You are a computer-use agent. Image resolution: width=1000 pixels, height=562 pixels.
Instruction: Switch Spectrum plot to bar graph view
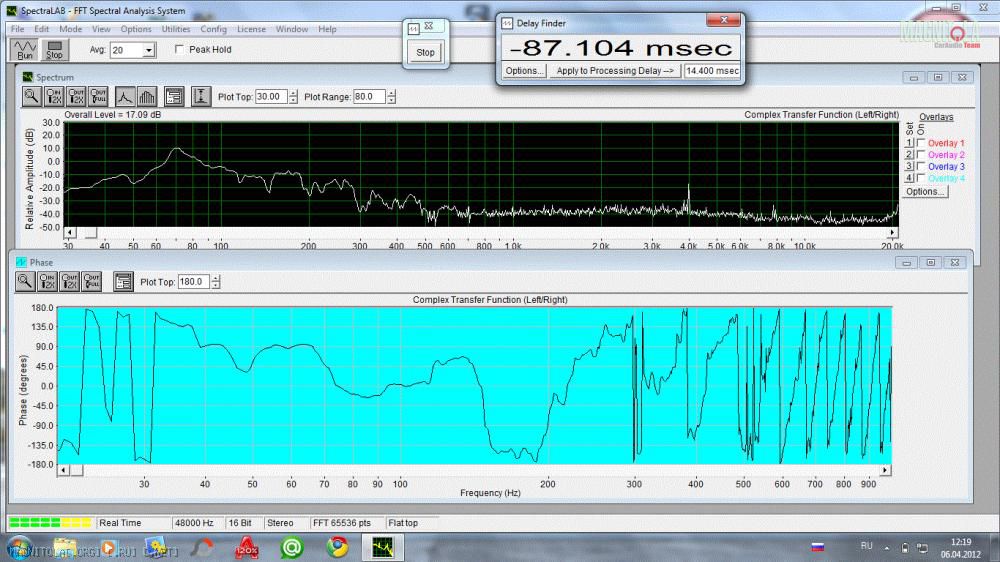pos(146,96)
